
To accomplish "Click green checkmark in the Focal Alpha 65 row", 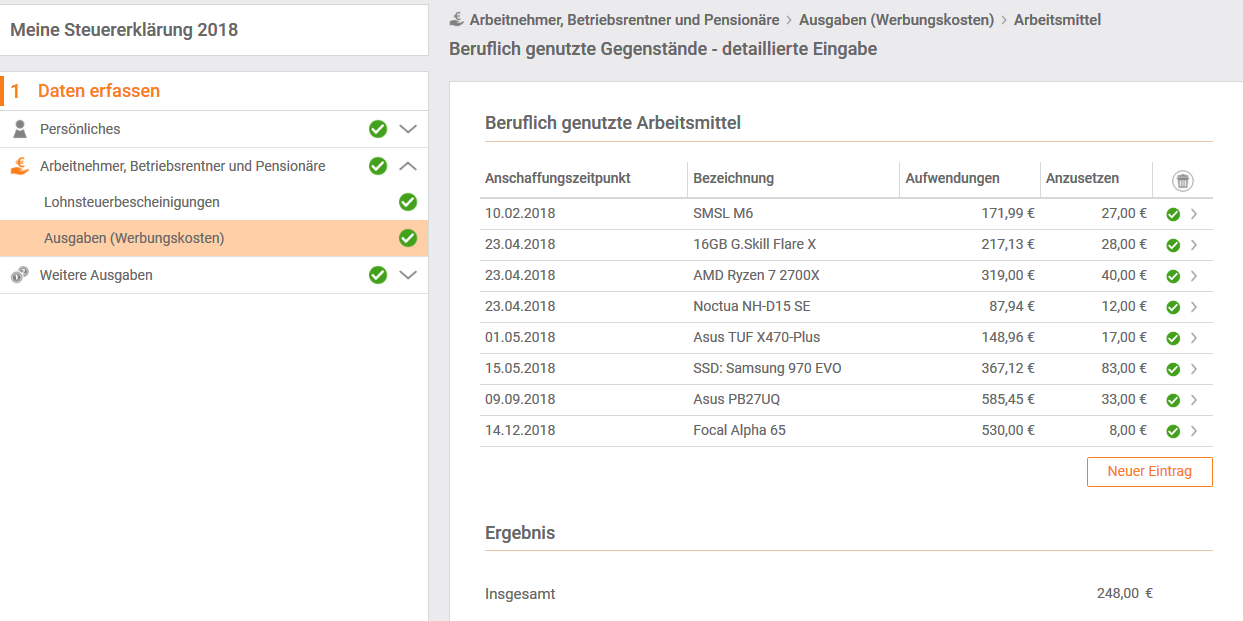I will 1173,431.
